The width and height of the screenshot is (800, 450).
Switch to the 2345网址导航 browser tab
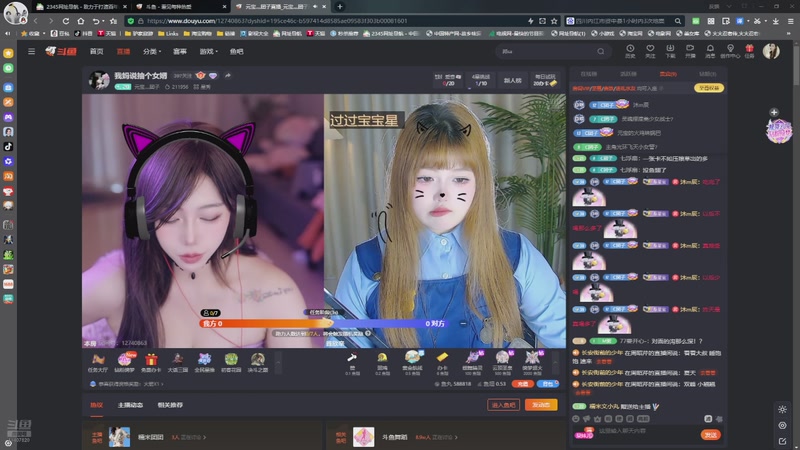pyautogui.click(x=81, y=7)
